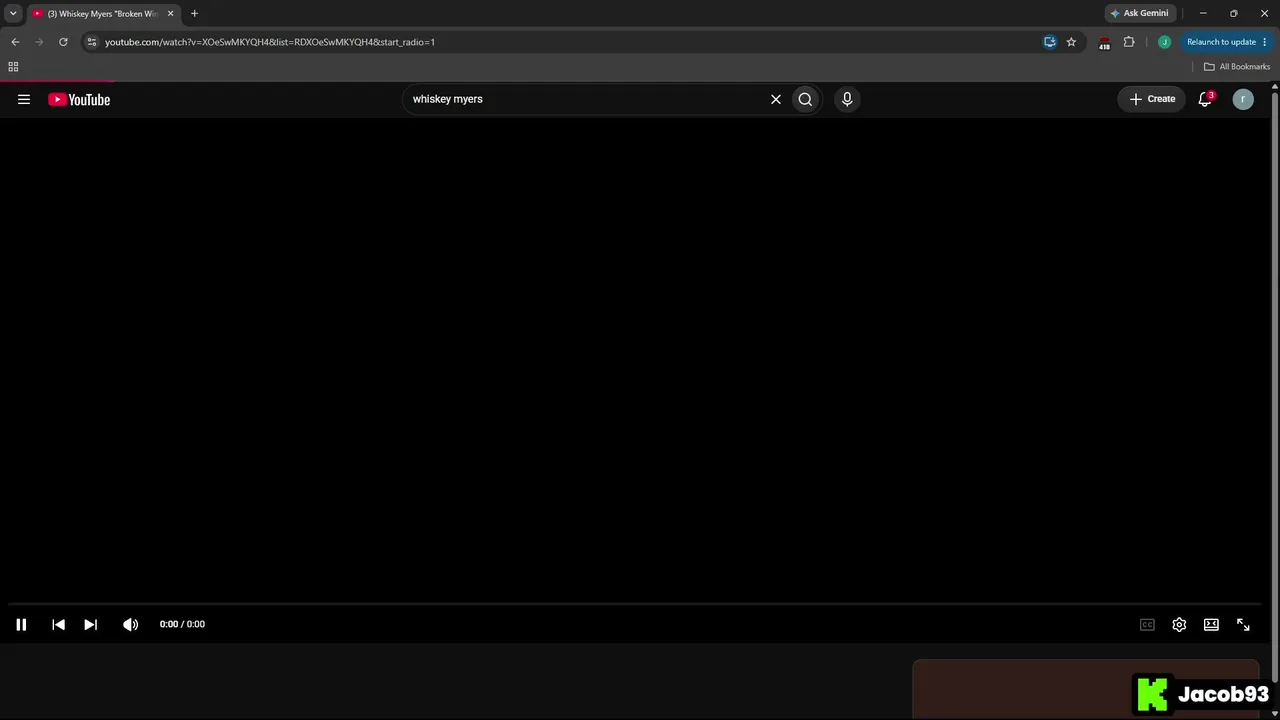Go to YouTube home via logo
Image resolution: width=1280 pixels, height=720 pixels.
click(x=79, y=99)
